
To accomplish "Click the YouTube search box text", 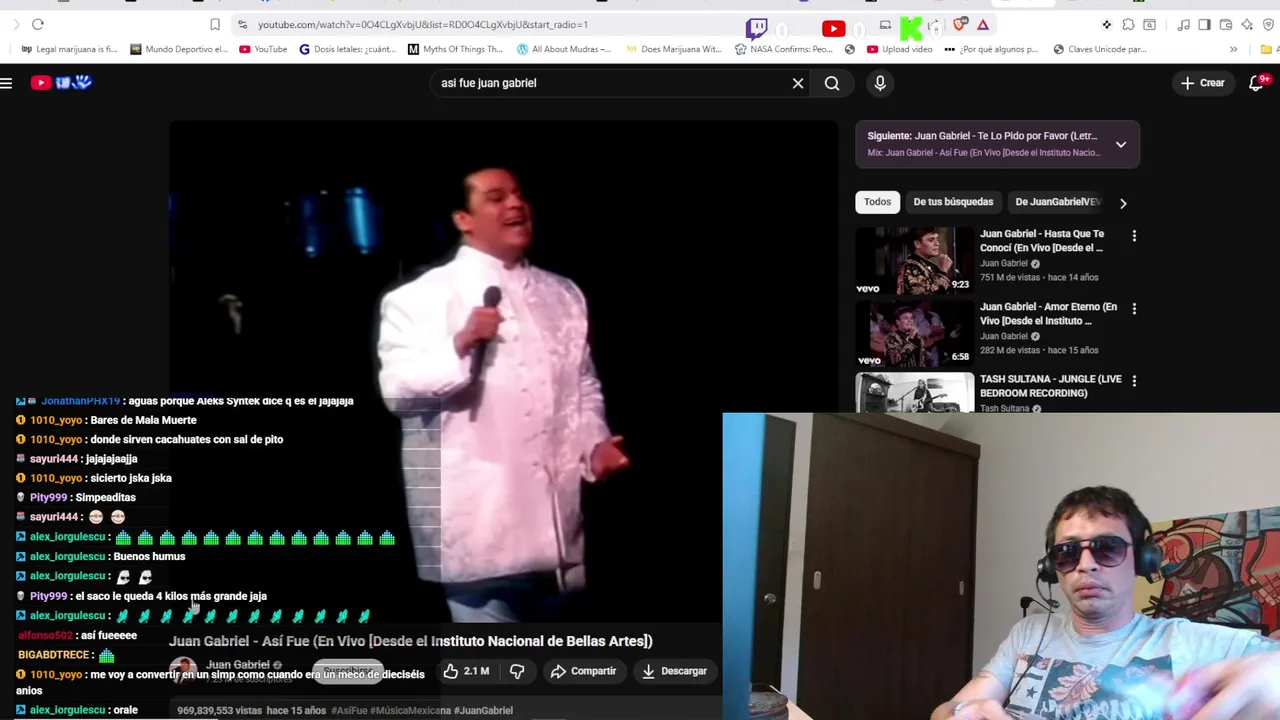I will click(489, 83).
